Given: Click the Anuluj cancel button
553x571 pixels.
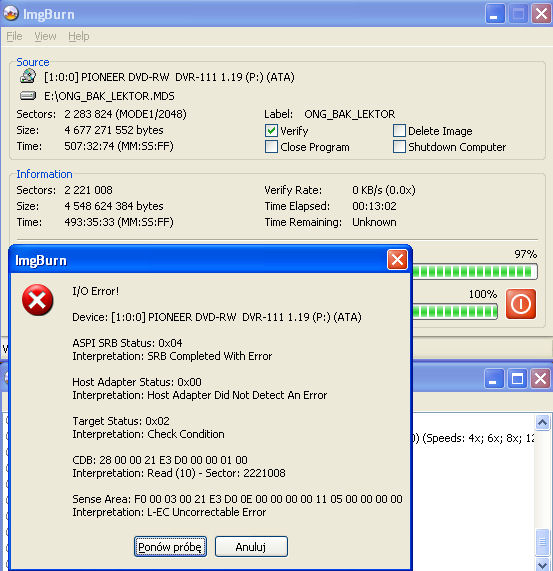Looking at the screenshot, I should tap(251, 547).
